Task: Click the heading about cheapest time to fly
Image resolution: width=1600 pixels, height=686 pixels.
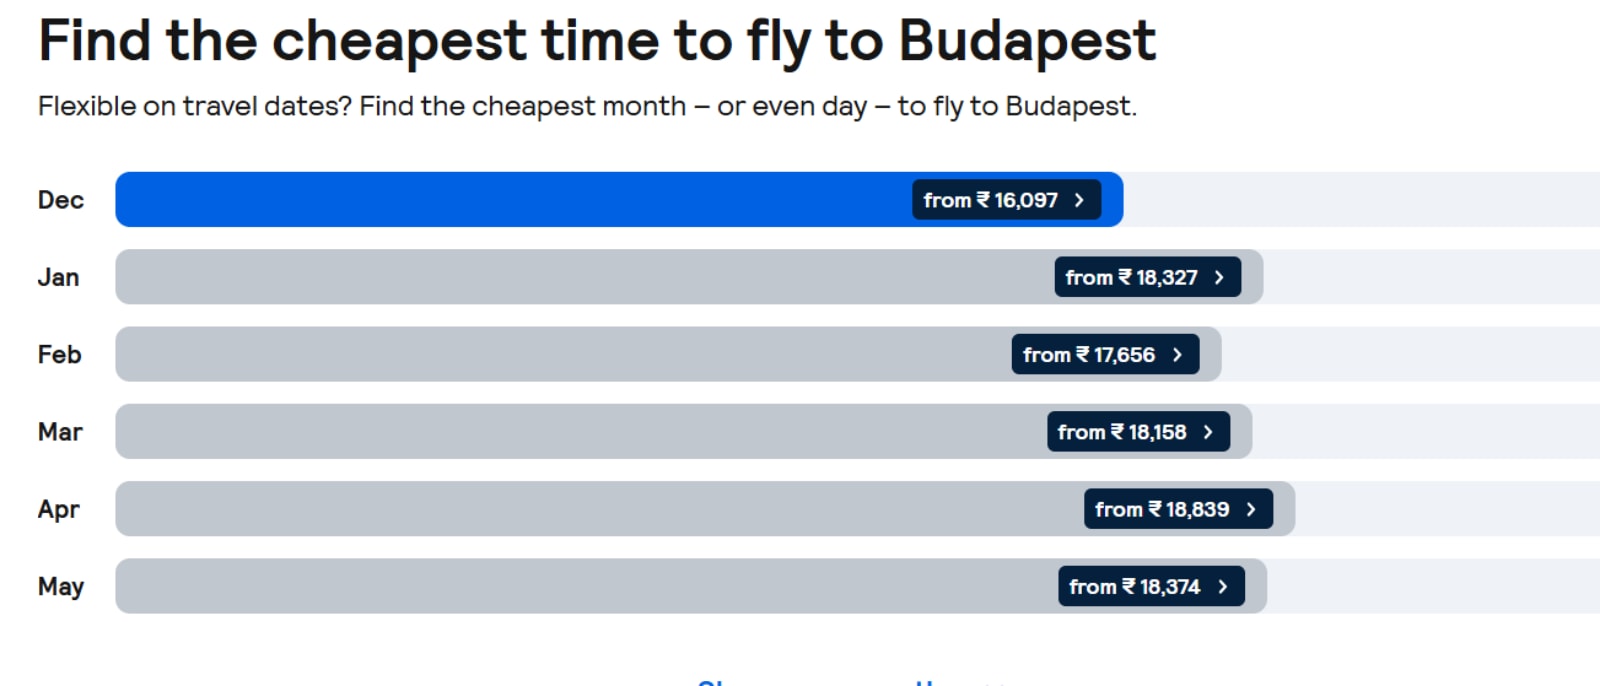Action: pyautogui.click(x=596, y=40)
